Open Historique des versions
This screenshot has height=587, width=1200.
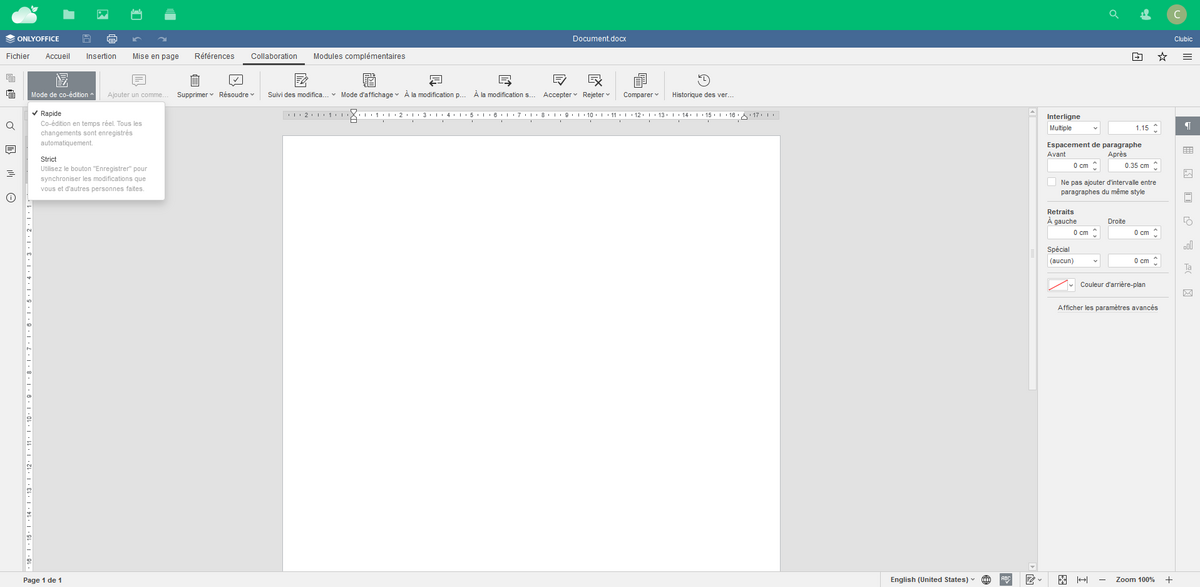(x=703, y=86)
